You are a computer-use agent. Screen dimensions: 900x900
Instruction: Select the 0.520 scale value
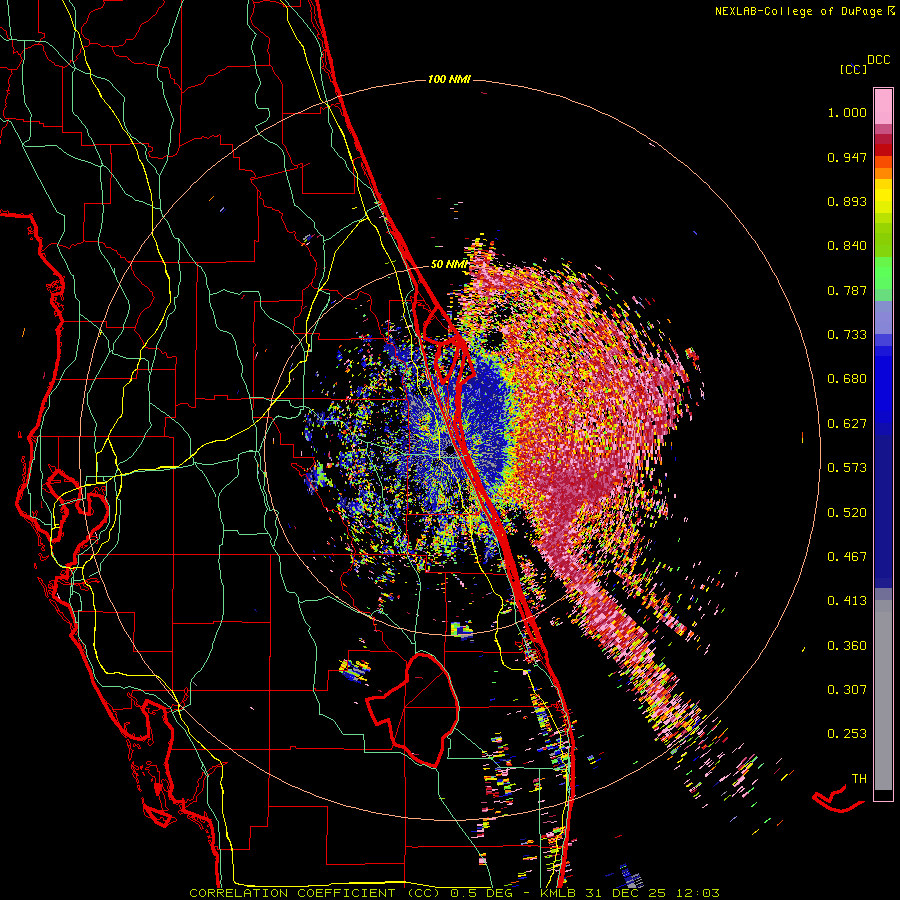click(847, 513)
